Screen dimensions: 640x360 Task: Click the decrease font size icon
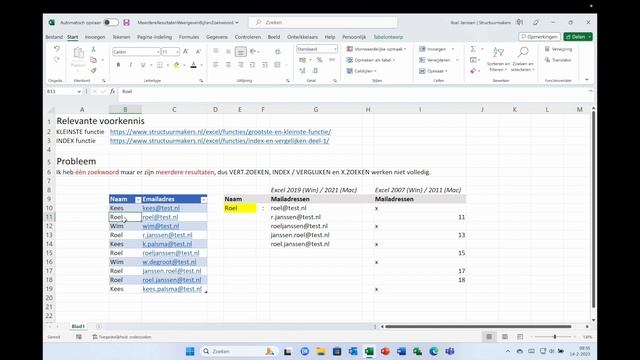198,51
